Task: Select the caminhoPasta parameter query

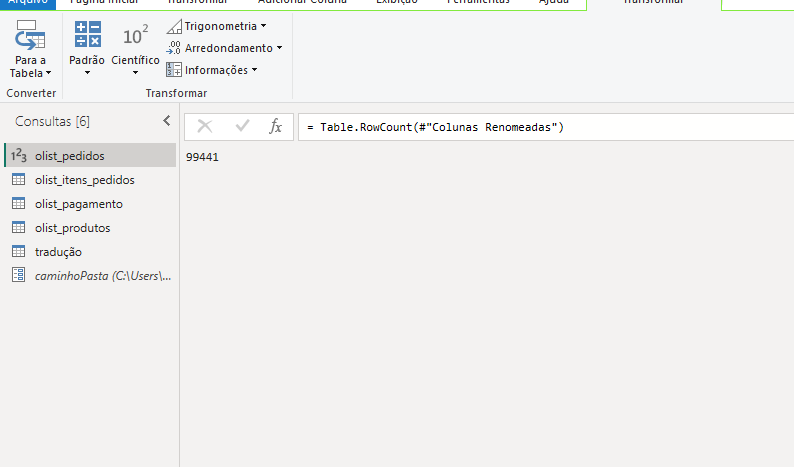Action: (x=90, y=276)
